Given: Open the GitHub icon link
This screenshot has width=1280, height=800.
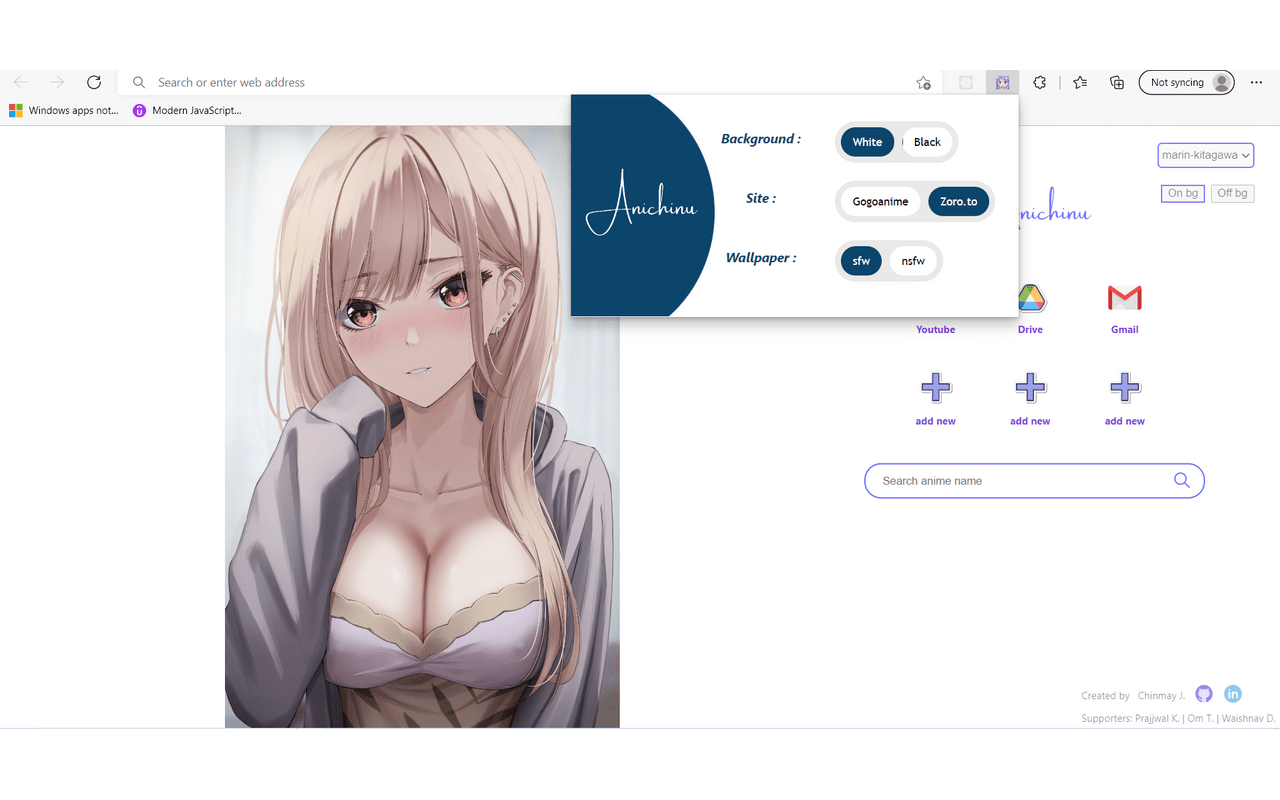Looking at the screenshot, I should tap(1204, 694).
